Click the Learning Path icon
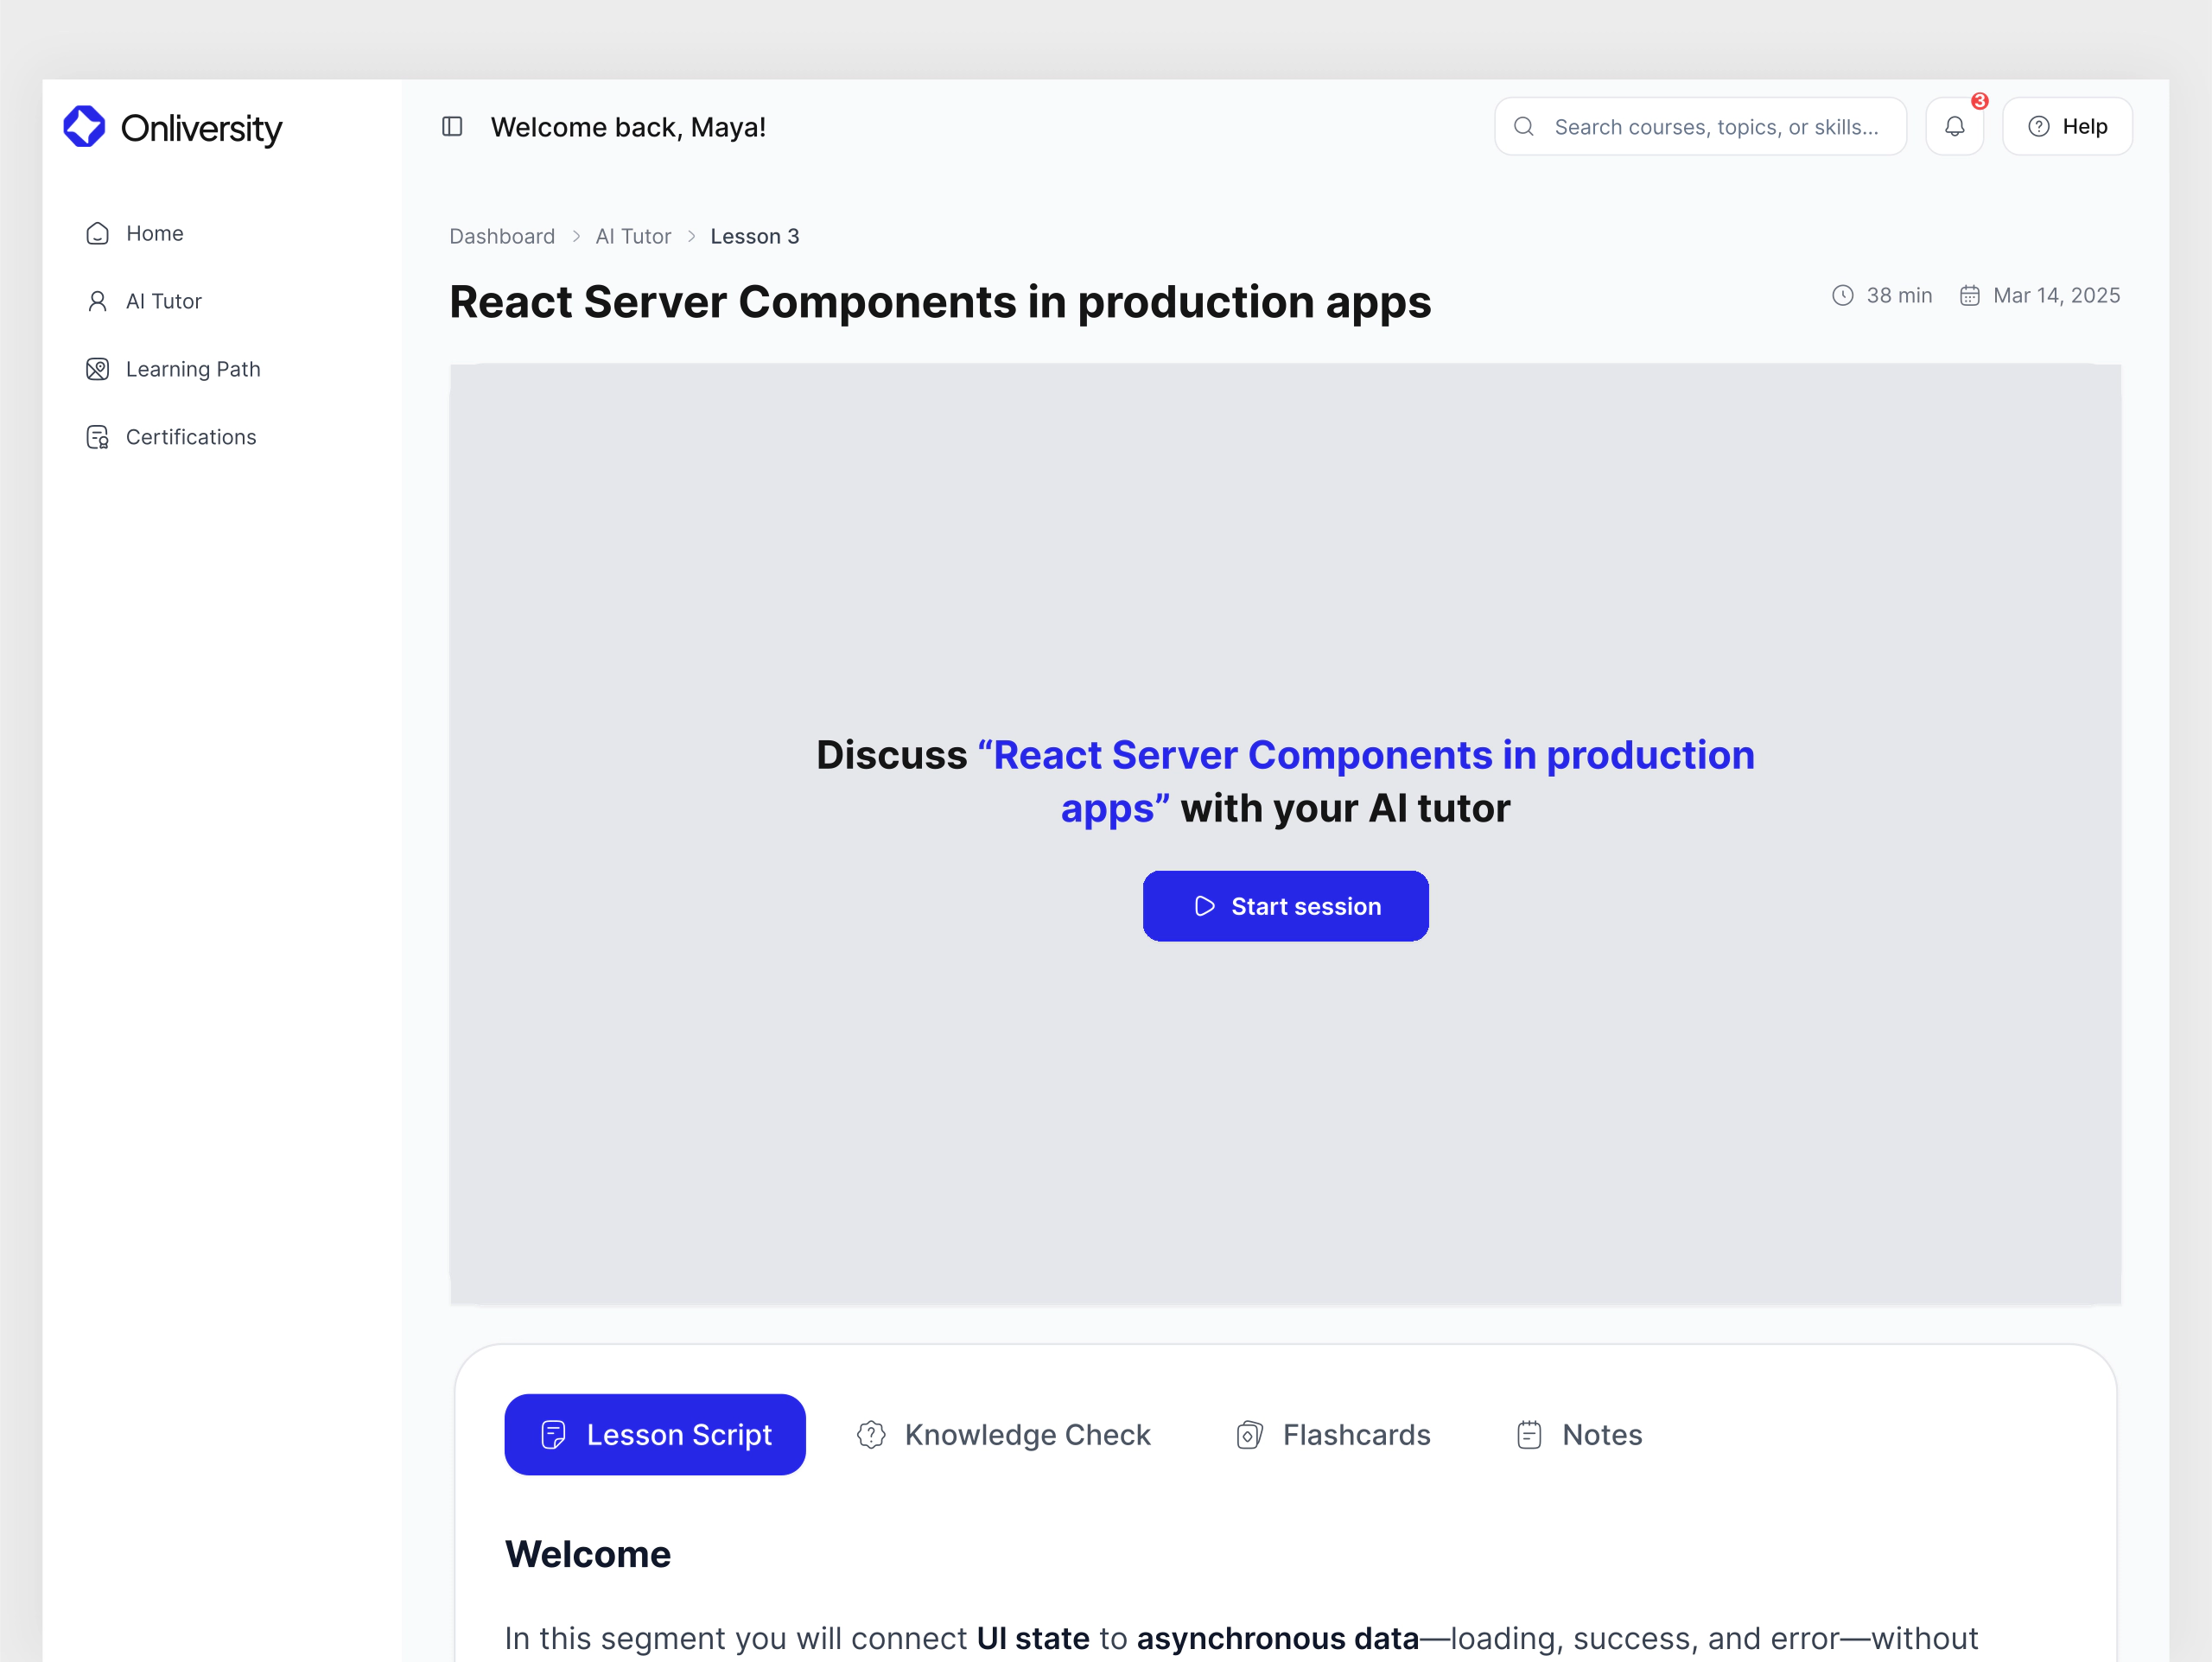2212x1662 pixels. pyautogui.click(x=97, y=368)
